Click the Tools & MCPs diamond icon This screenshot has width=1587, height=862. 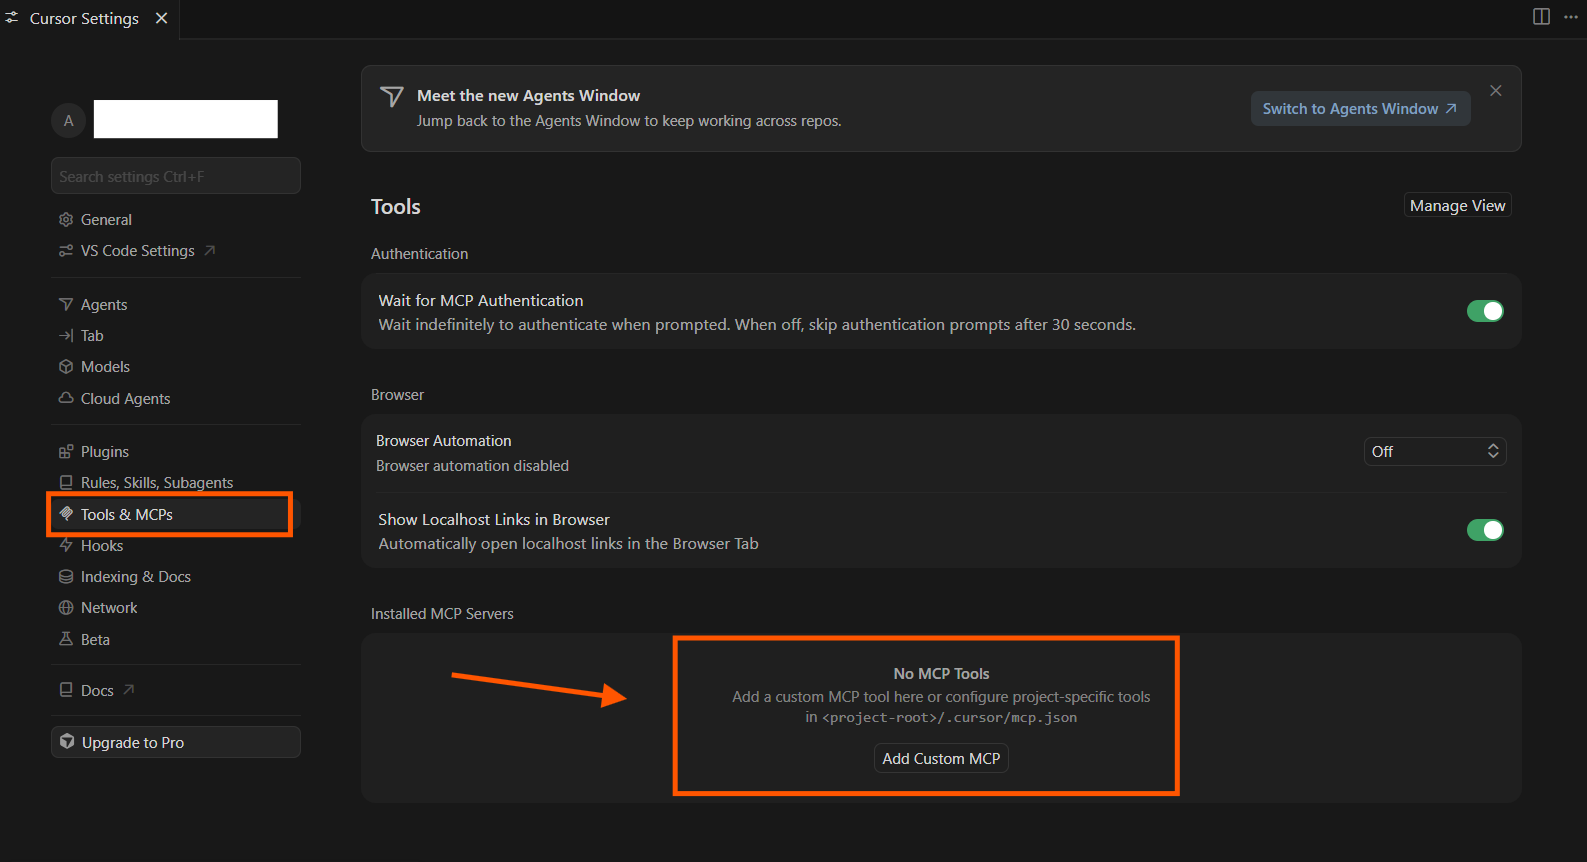(x=66, y=514)
